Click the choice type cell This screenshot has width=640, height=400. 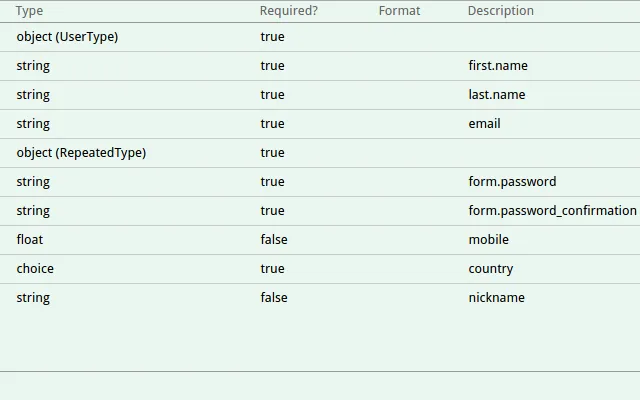point(35,269)
